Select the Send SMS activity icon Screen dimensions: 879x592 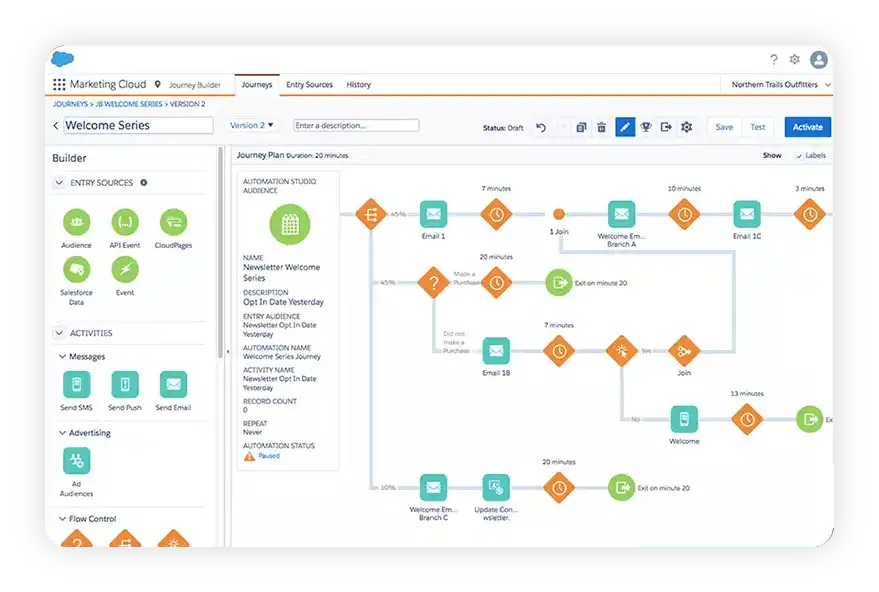coord(77,385)
